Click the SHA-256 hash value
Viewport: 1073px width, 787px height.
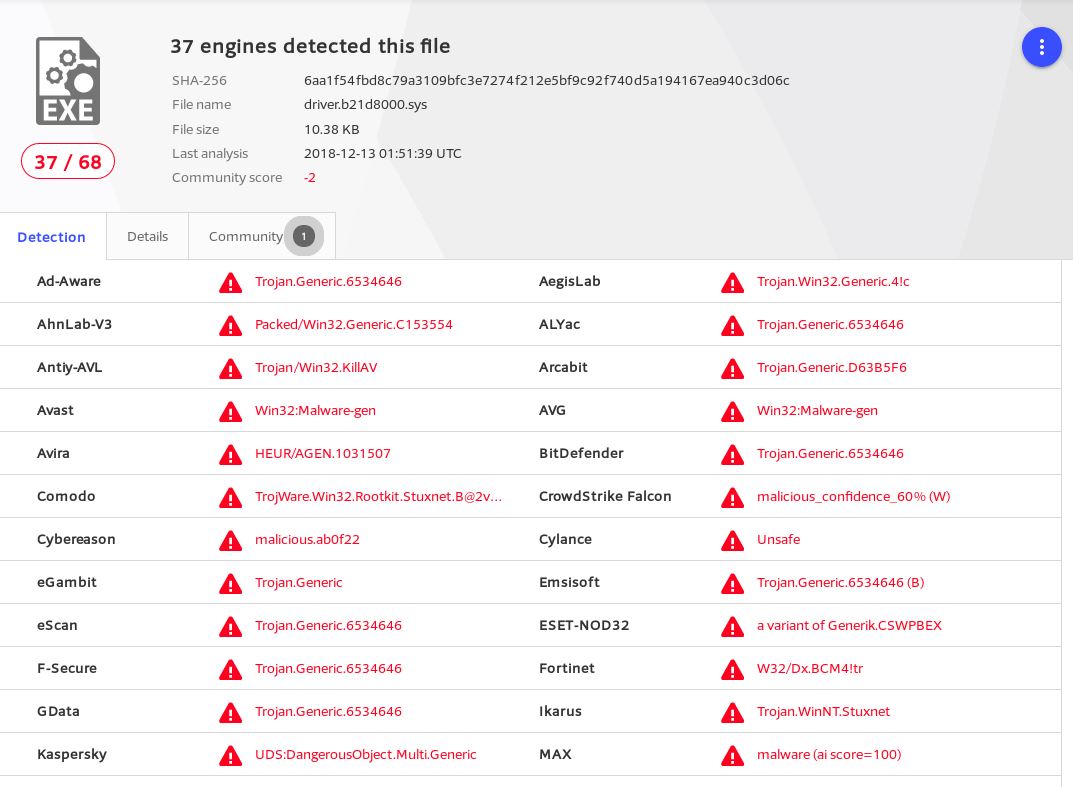(546, 80)
